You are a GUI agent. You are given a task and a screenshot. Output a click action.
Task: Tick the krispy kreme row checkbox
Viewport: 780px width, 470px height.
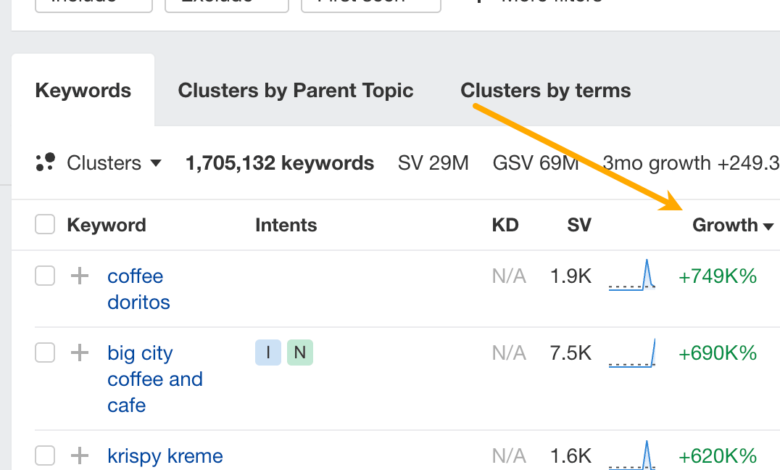click(45, 456)
